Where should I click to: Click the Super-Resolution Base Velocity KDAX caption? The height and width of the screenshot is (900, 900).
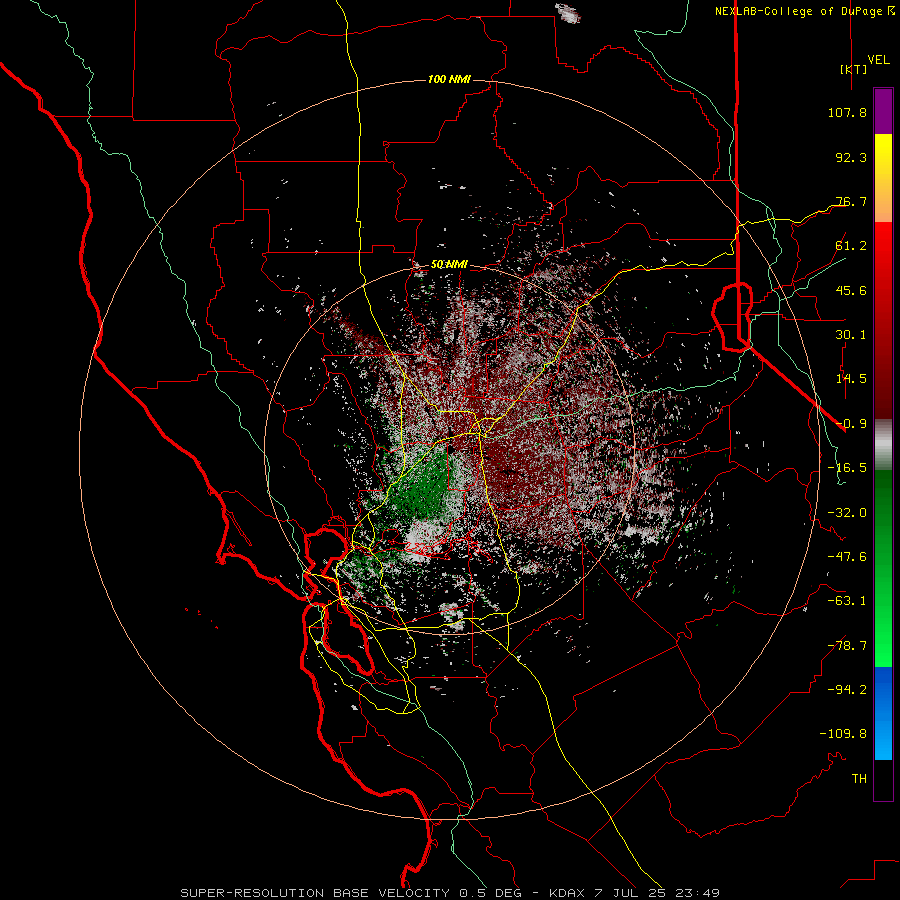click(450, 893)
